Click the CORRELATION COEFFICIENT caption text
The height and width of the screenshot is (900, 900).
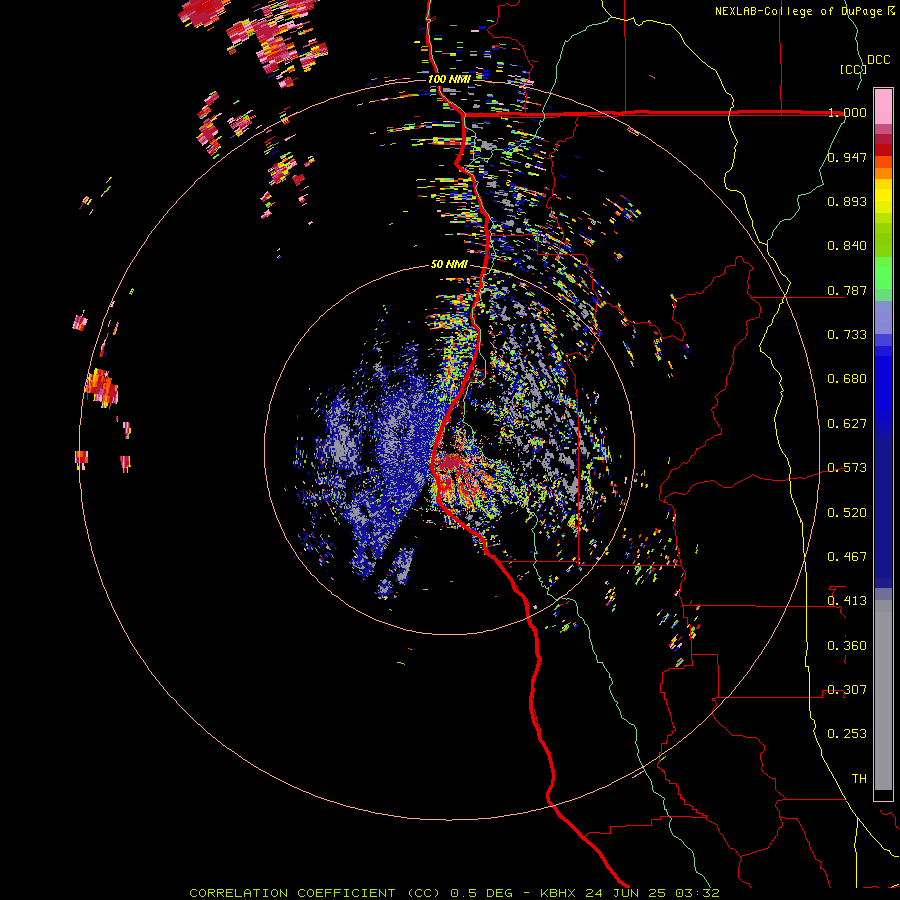pyautogui.click(x=292, y=893)
